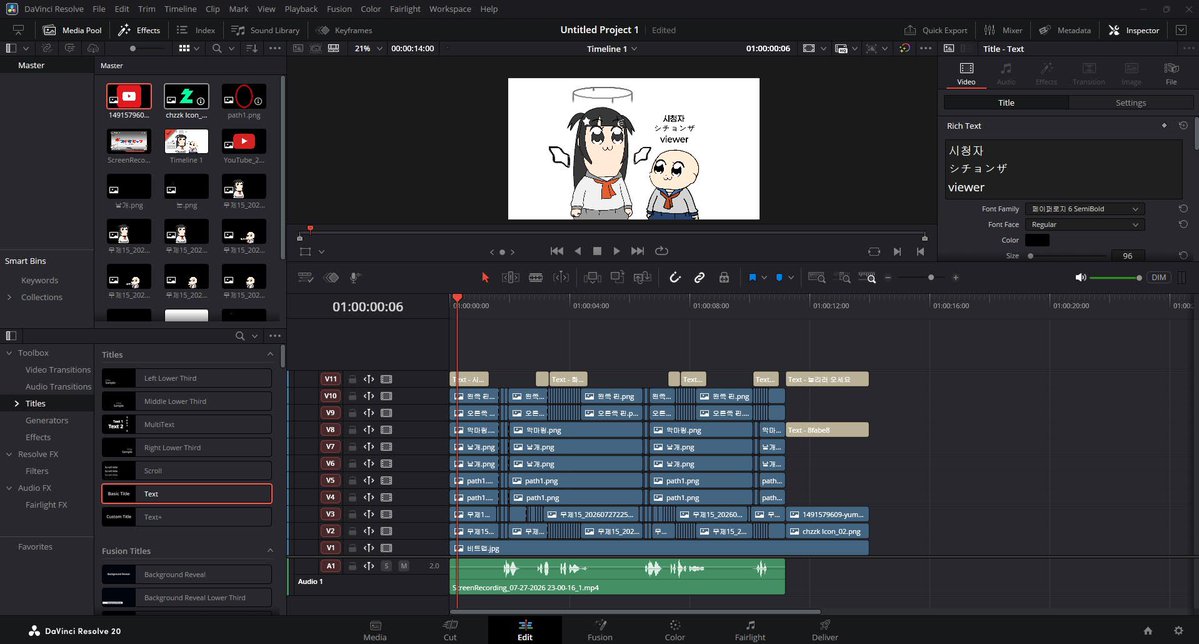Open Font Face Regular dropdown
Screen dimensions: 1199x644
point(1084,225)
